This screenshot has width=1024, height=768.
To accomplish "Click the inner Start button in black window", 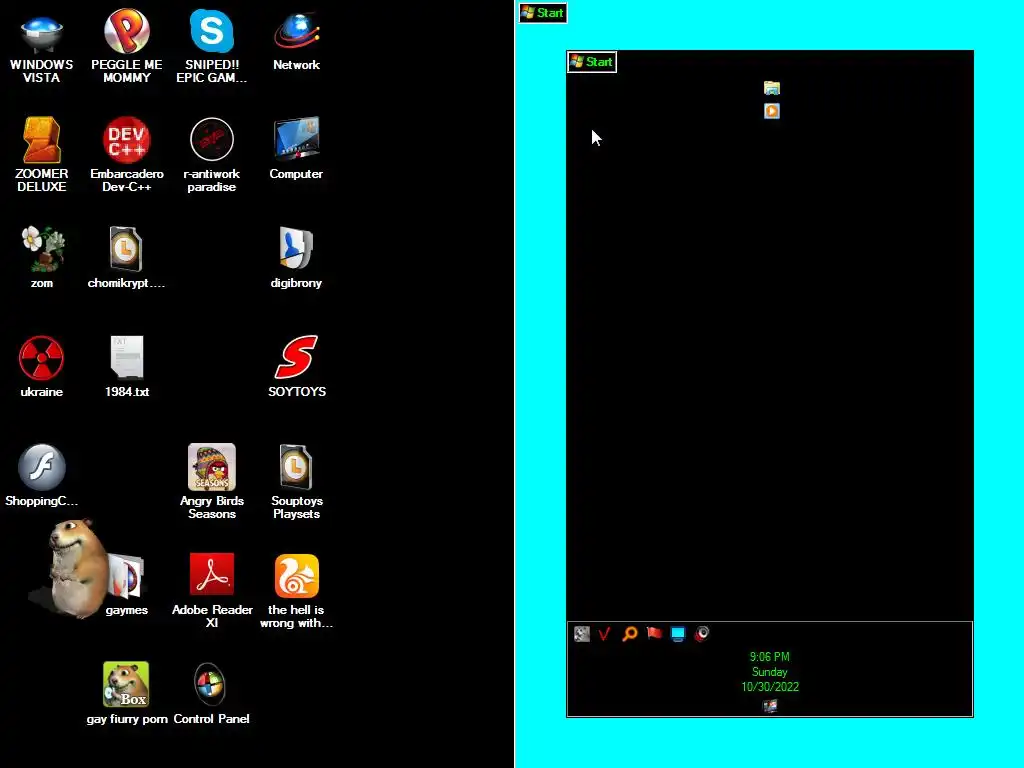I will (x=592, y=62).
